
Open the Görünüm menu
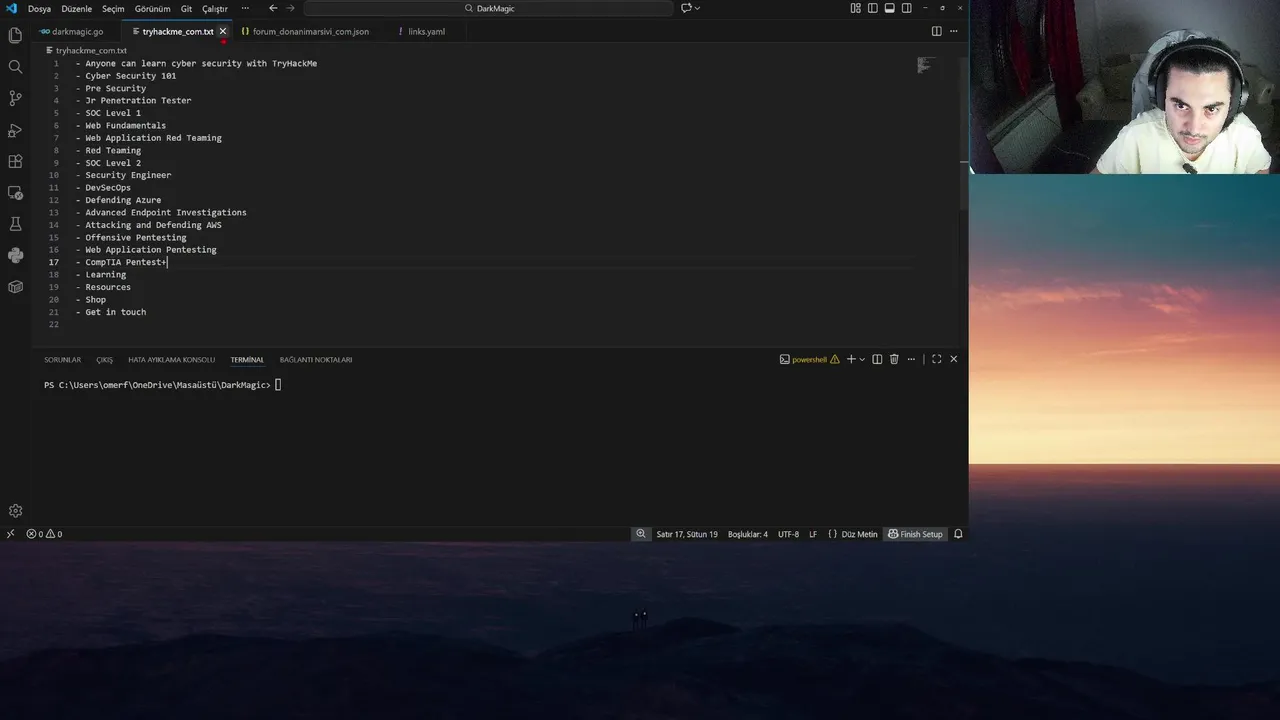153,8
